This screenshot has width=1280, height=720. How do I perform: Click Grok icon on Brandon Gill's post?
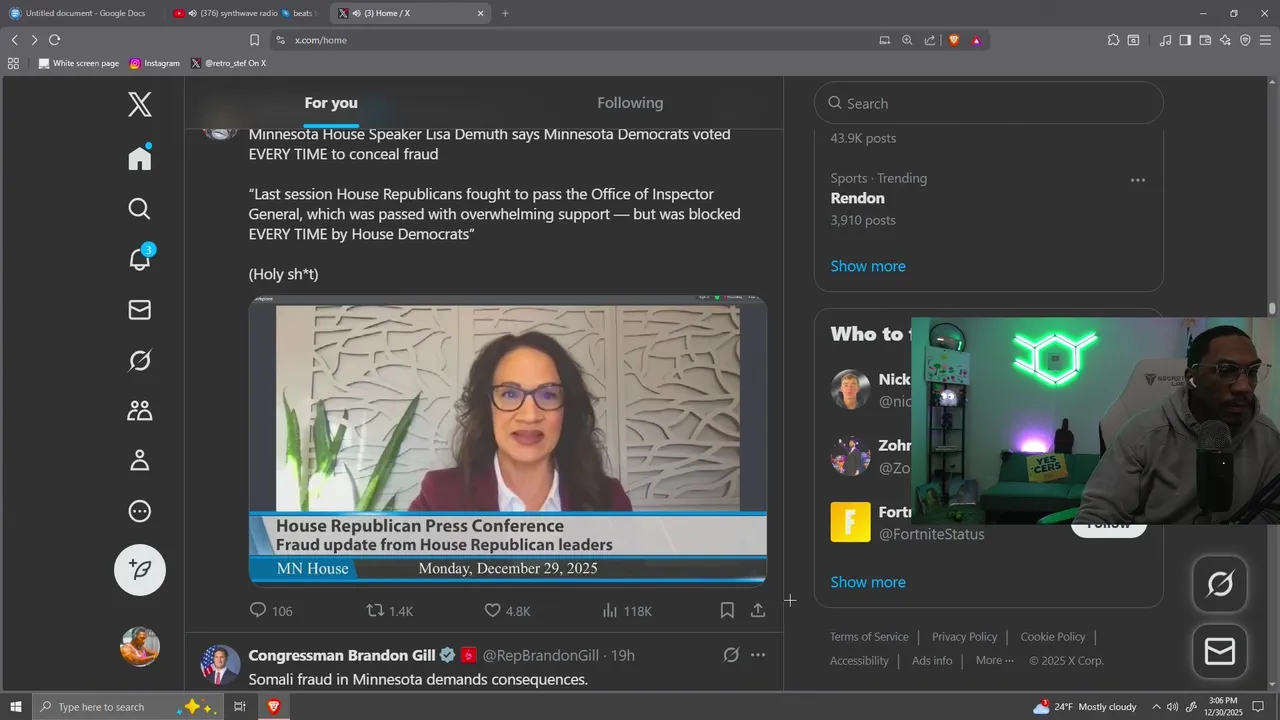[731, 655]
